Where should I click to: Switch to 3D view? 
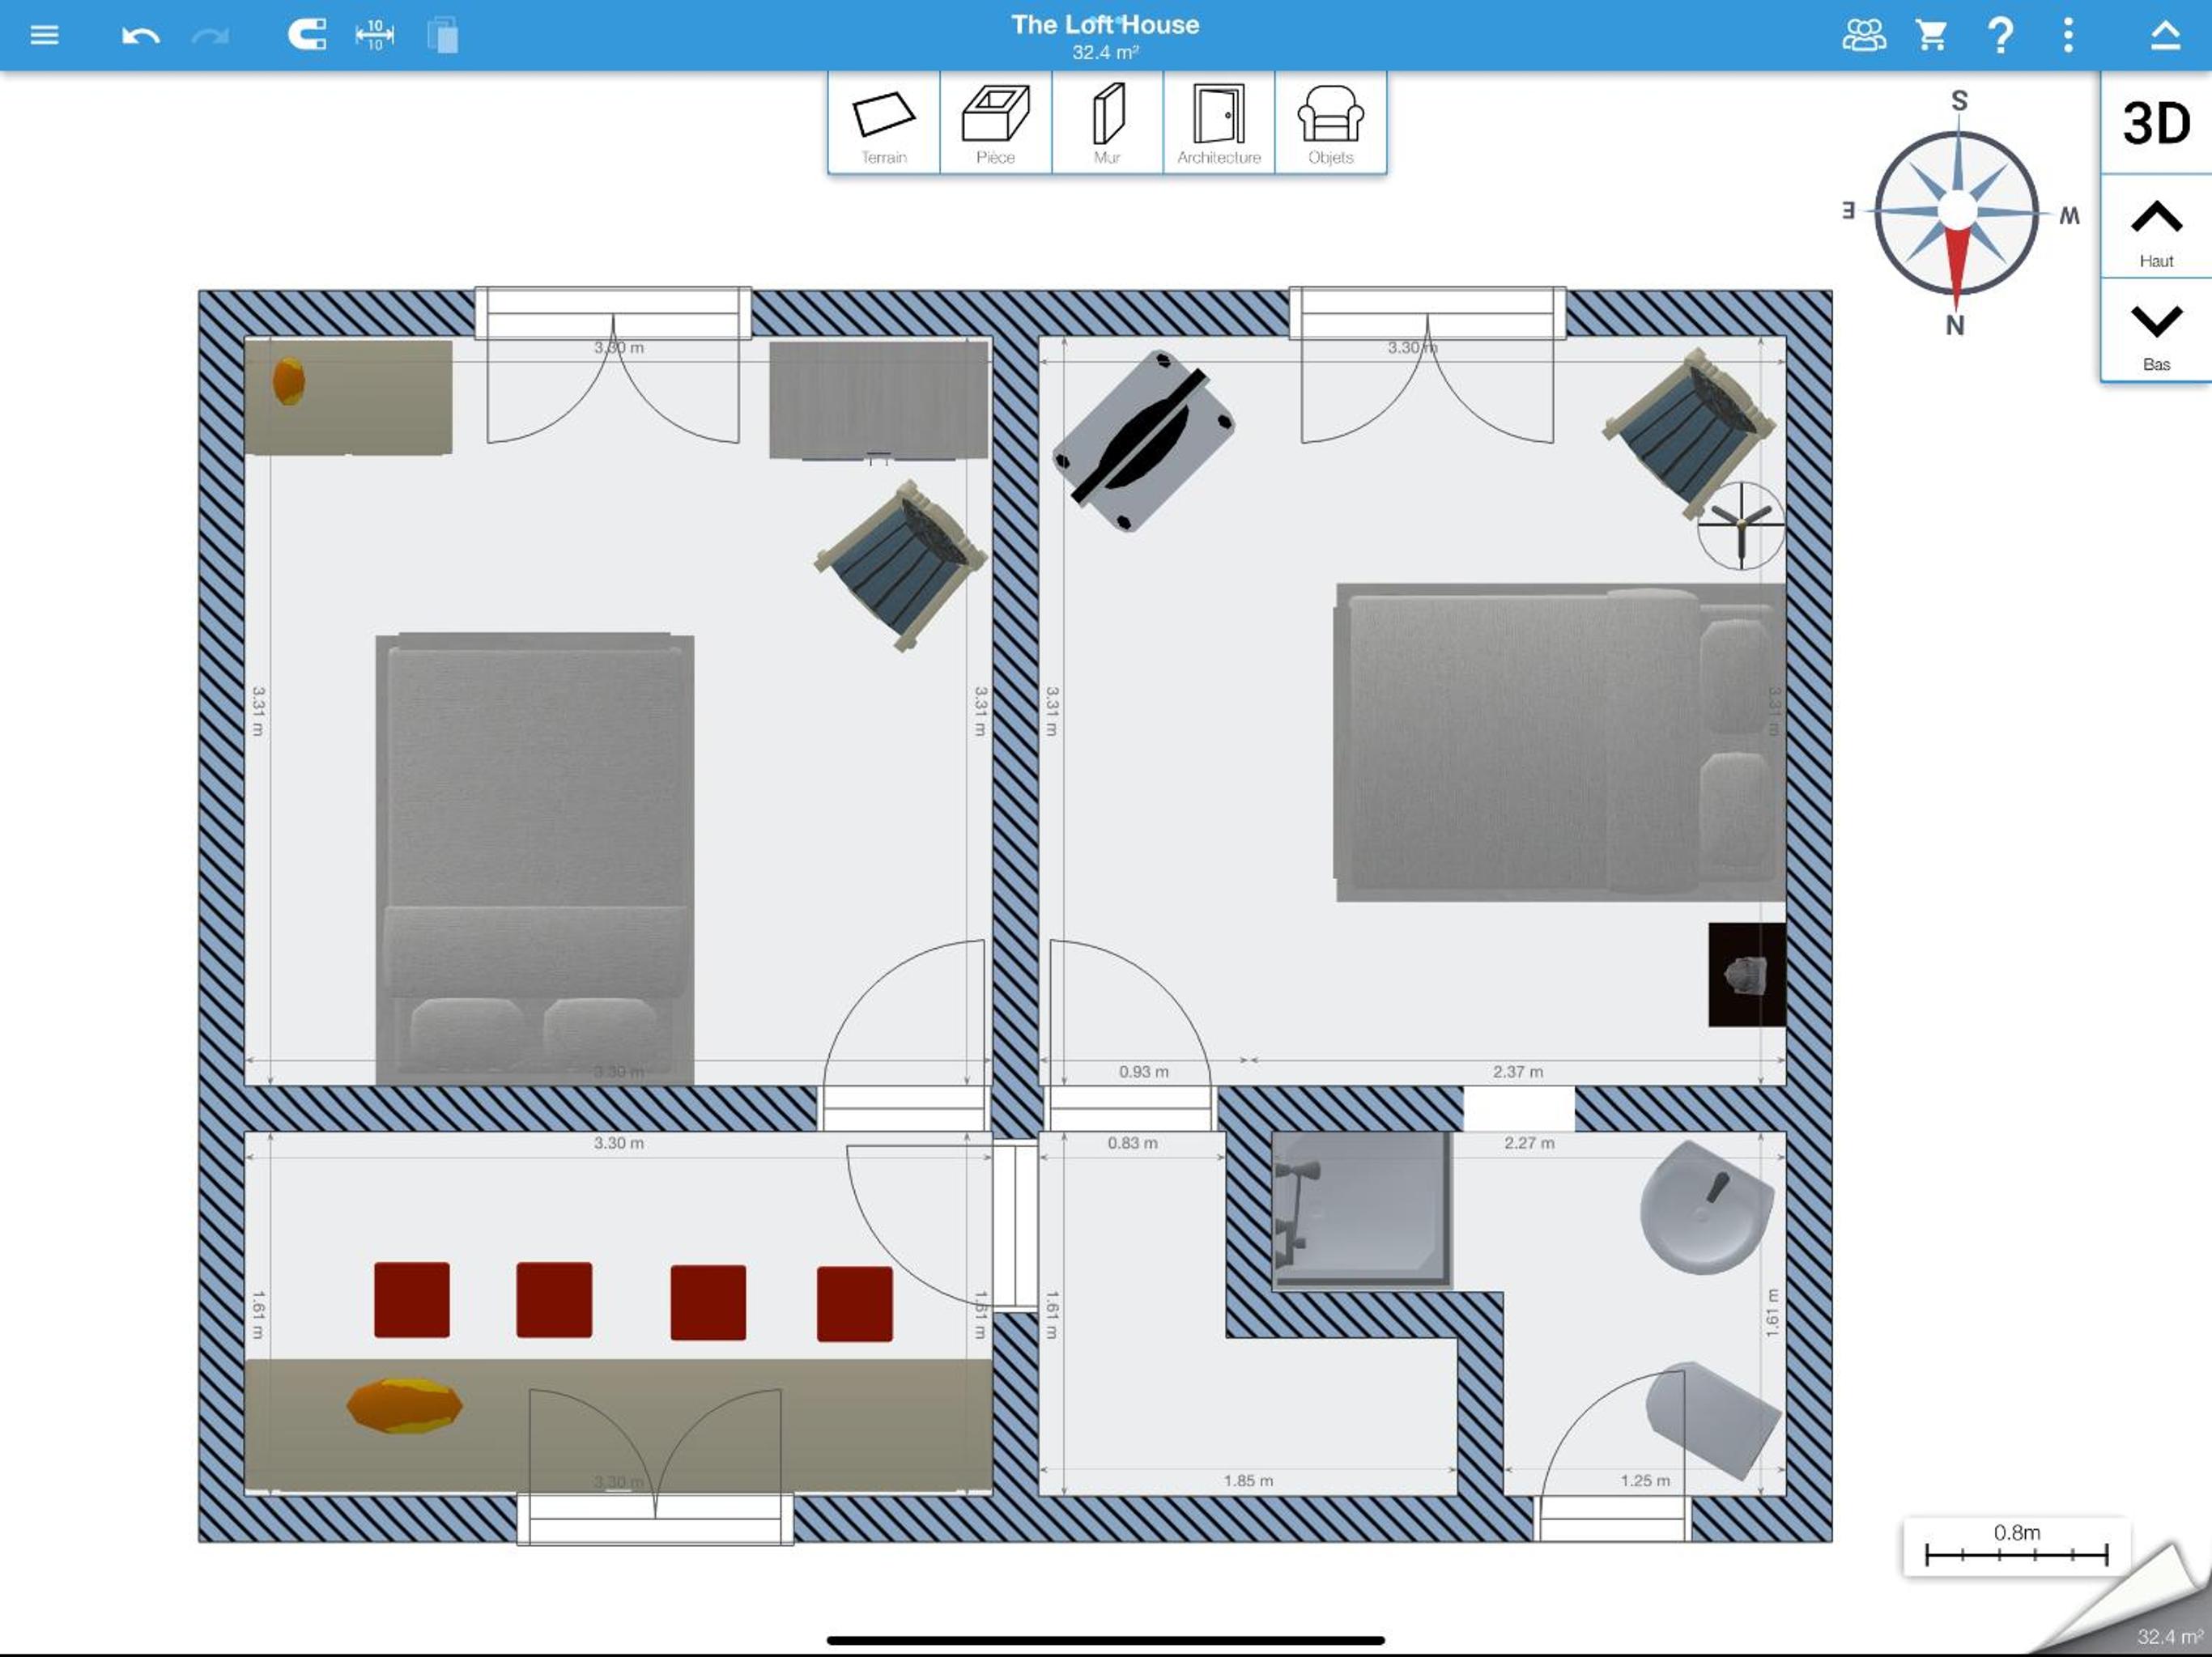coord(2156,123)
